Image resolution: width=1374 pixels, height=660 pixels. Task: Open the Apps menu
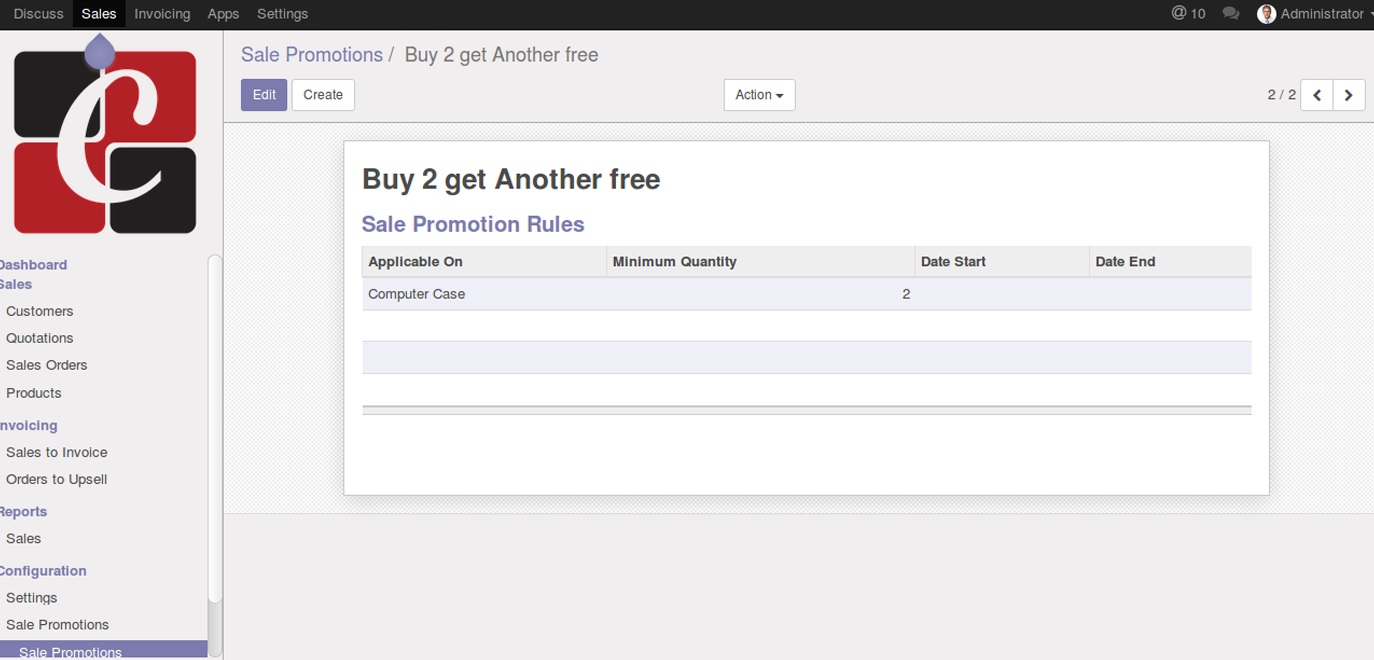point(223,14)
